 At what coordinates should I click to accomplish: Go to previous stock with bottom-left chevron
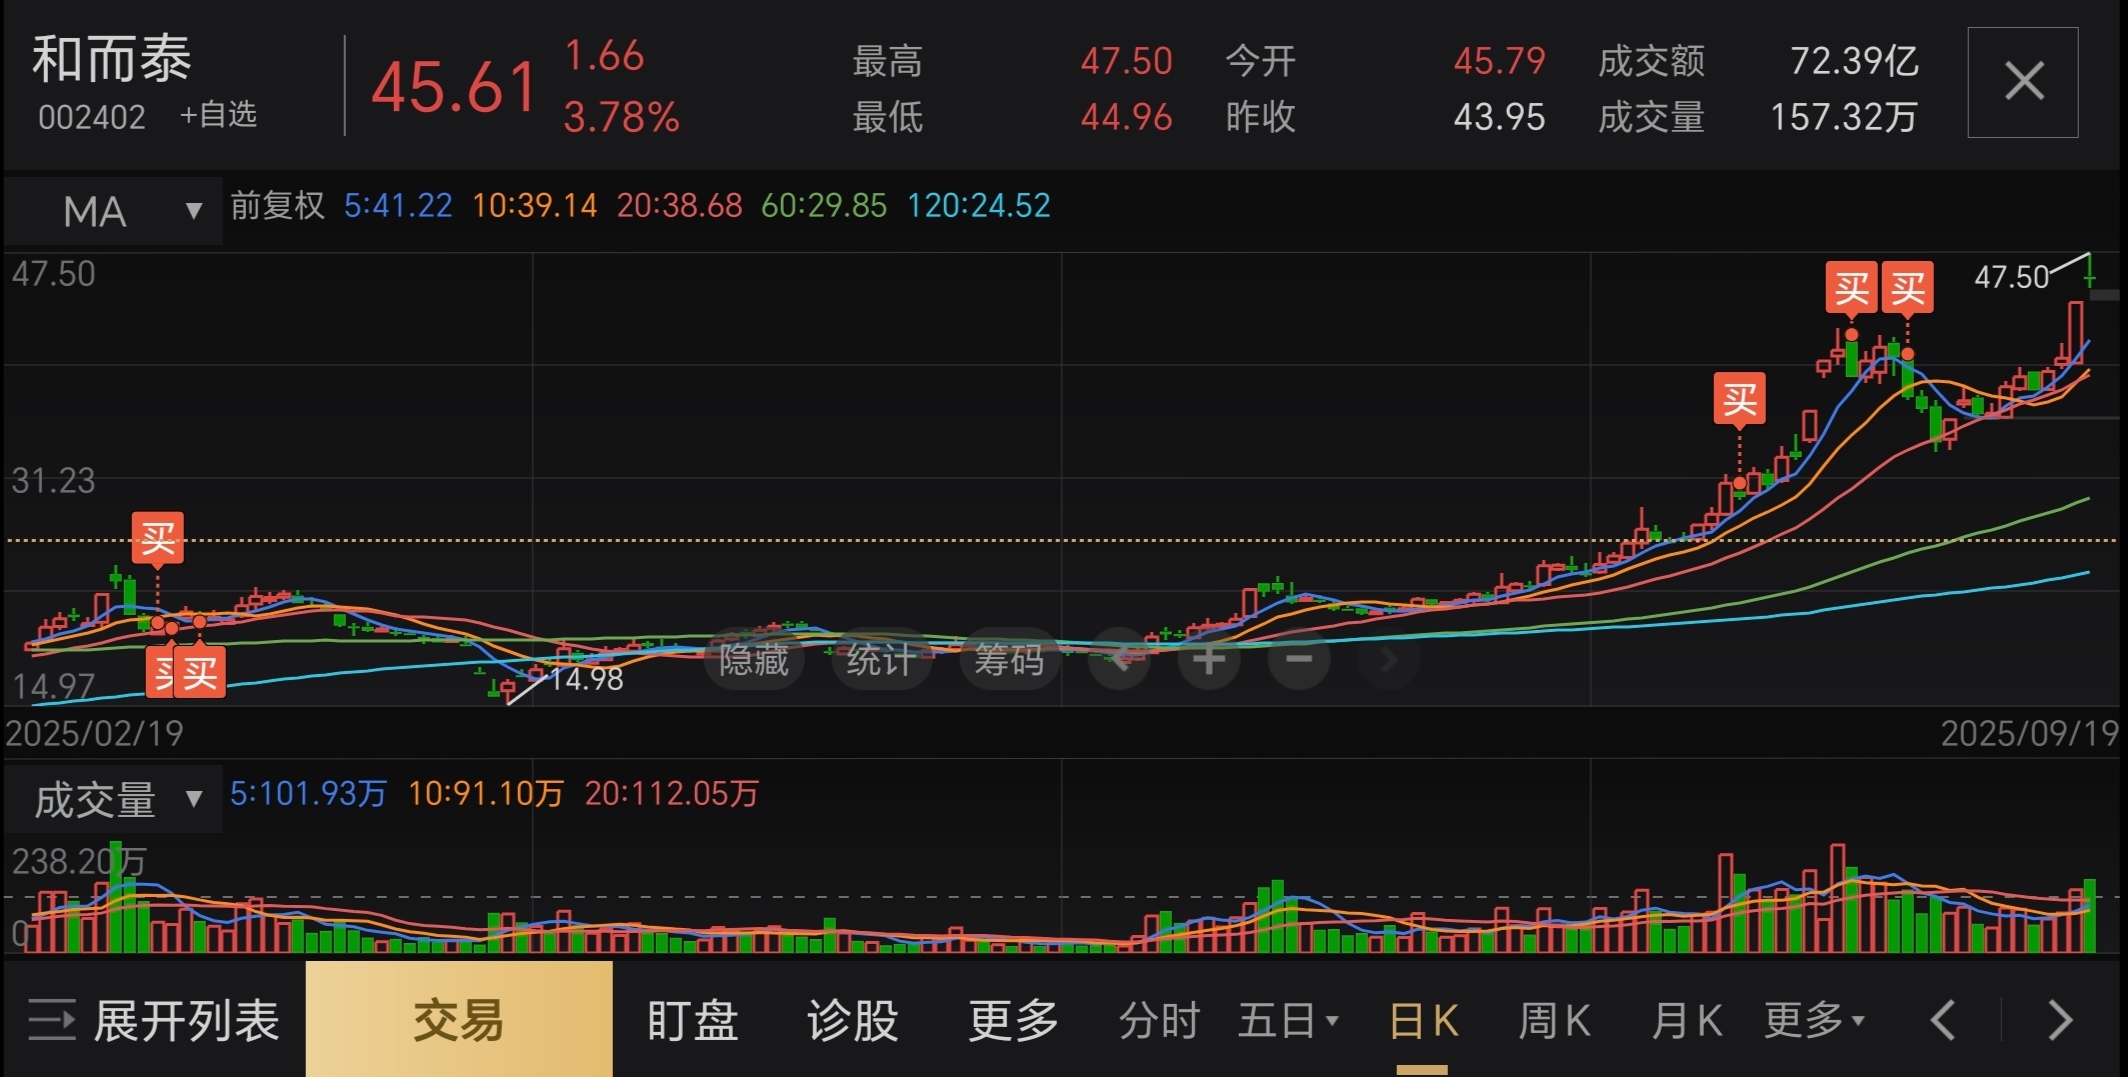pos(1943,1021)
